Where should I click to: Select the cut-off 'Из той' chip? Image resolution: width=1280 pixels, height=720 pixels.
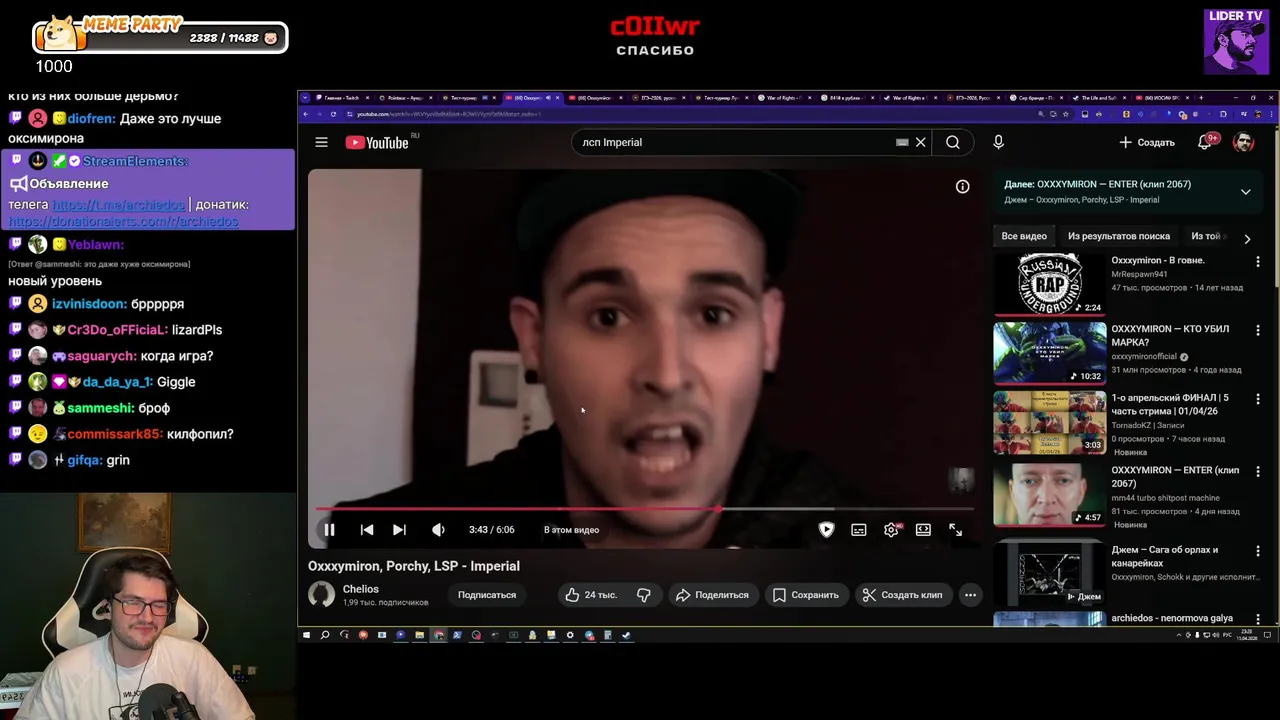tap(1207, 236)
